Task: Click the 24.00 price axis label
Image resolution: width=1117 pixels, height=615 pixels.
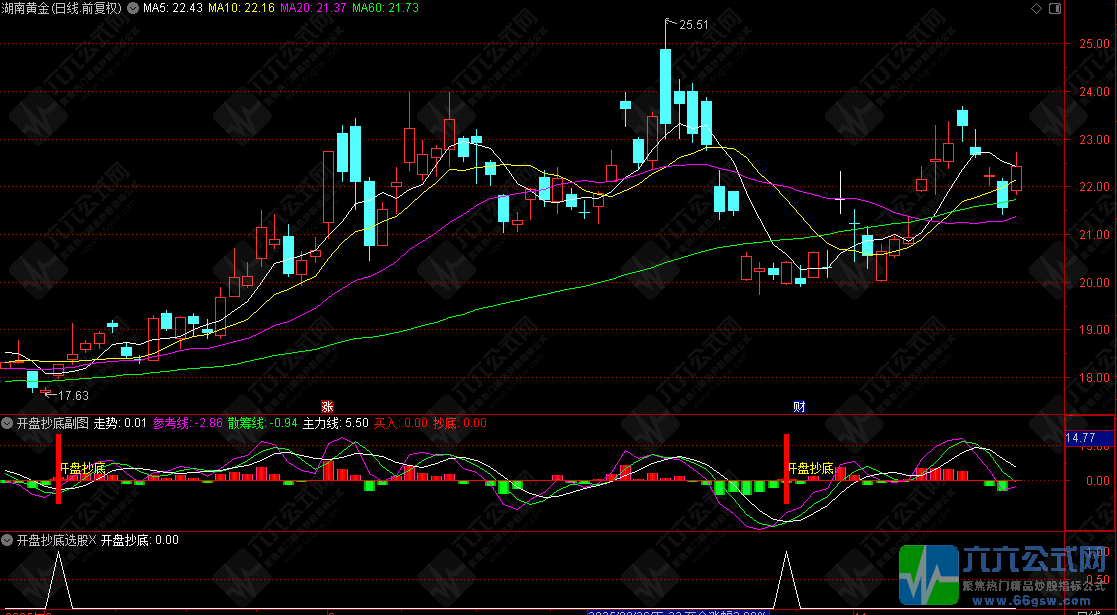Action: tap(1096, 92)
